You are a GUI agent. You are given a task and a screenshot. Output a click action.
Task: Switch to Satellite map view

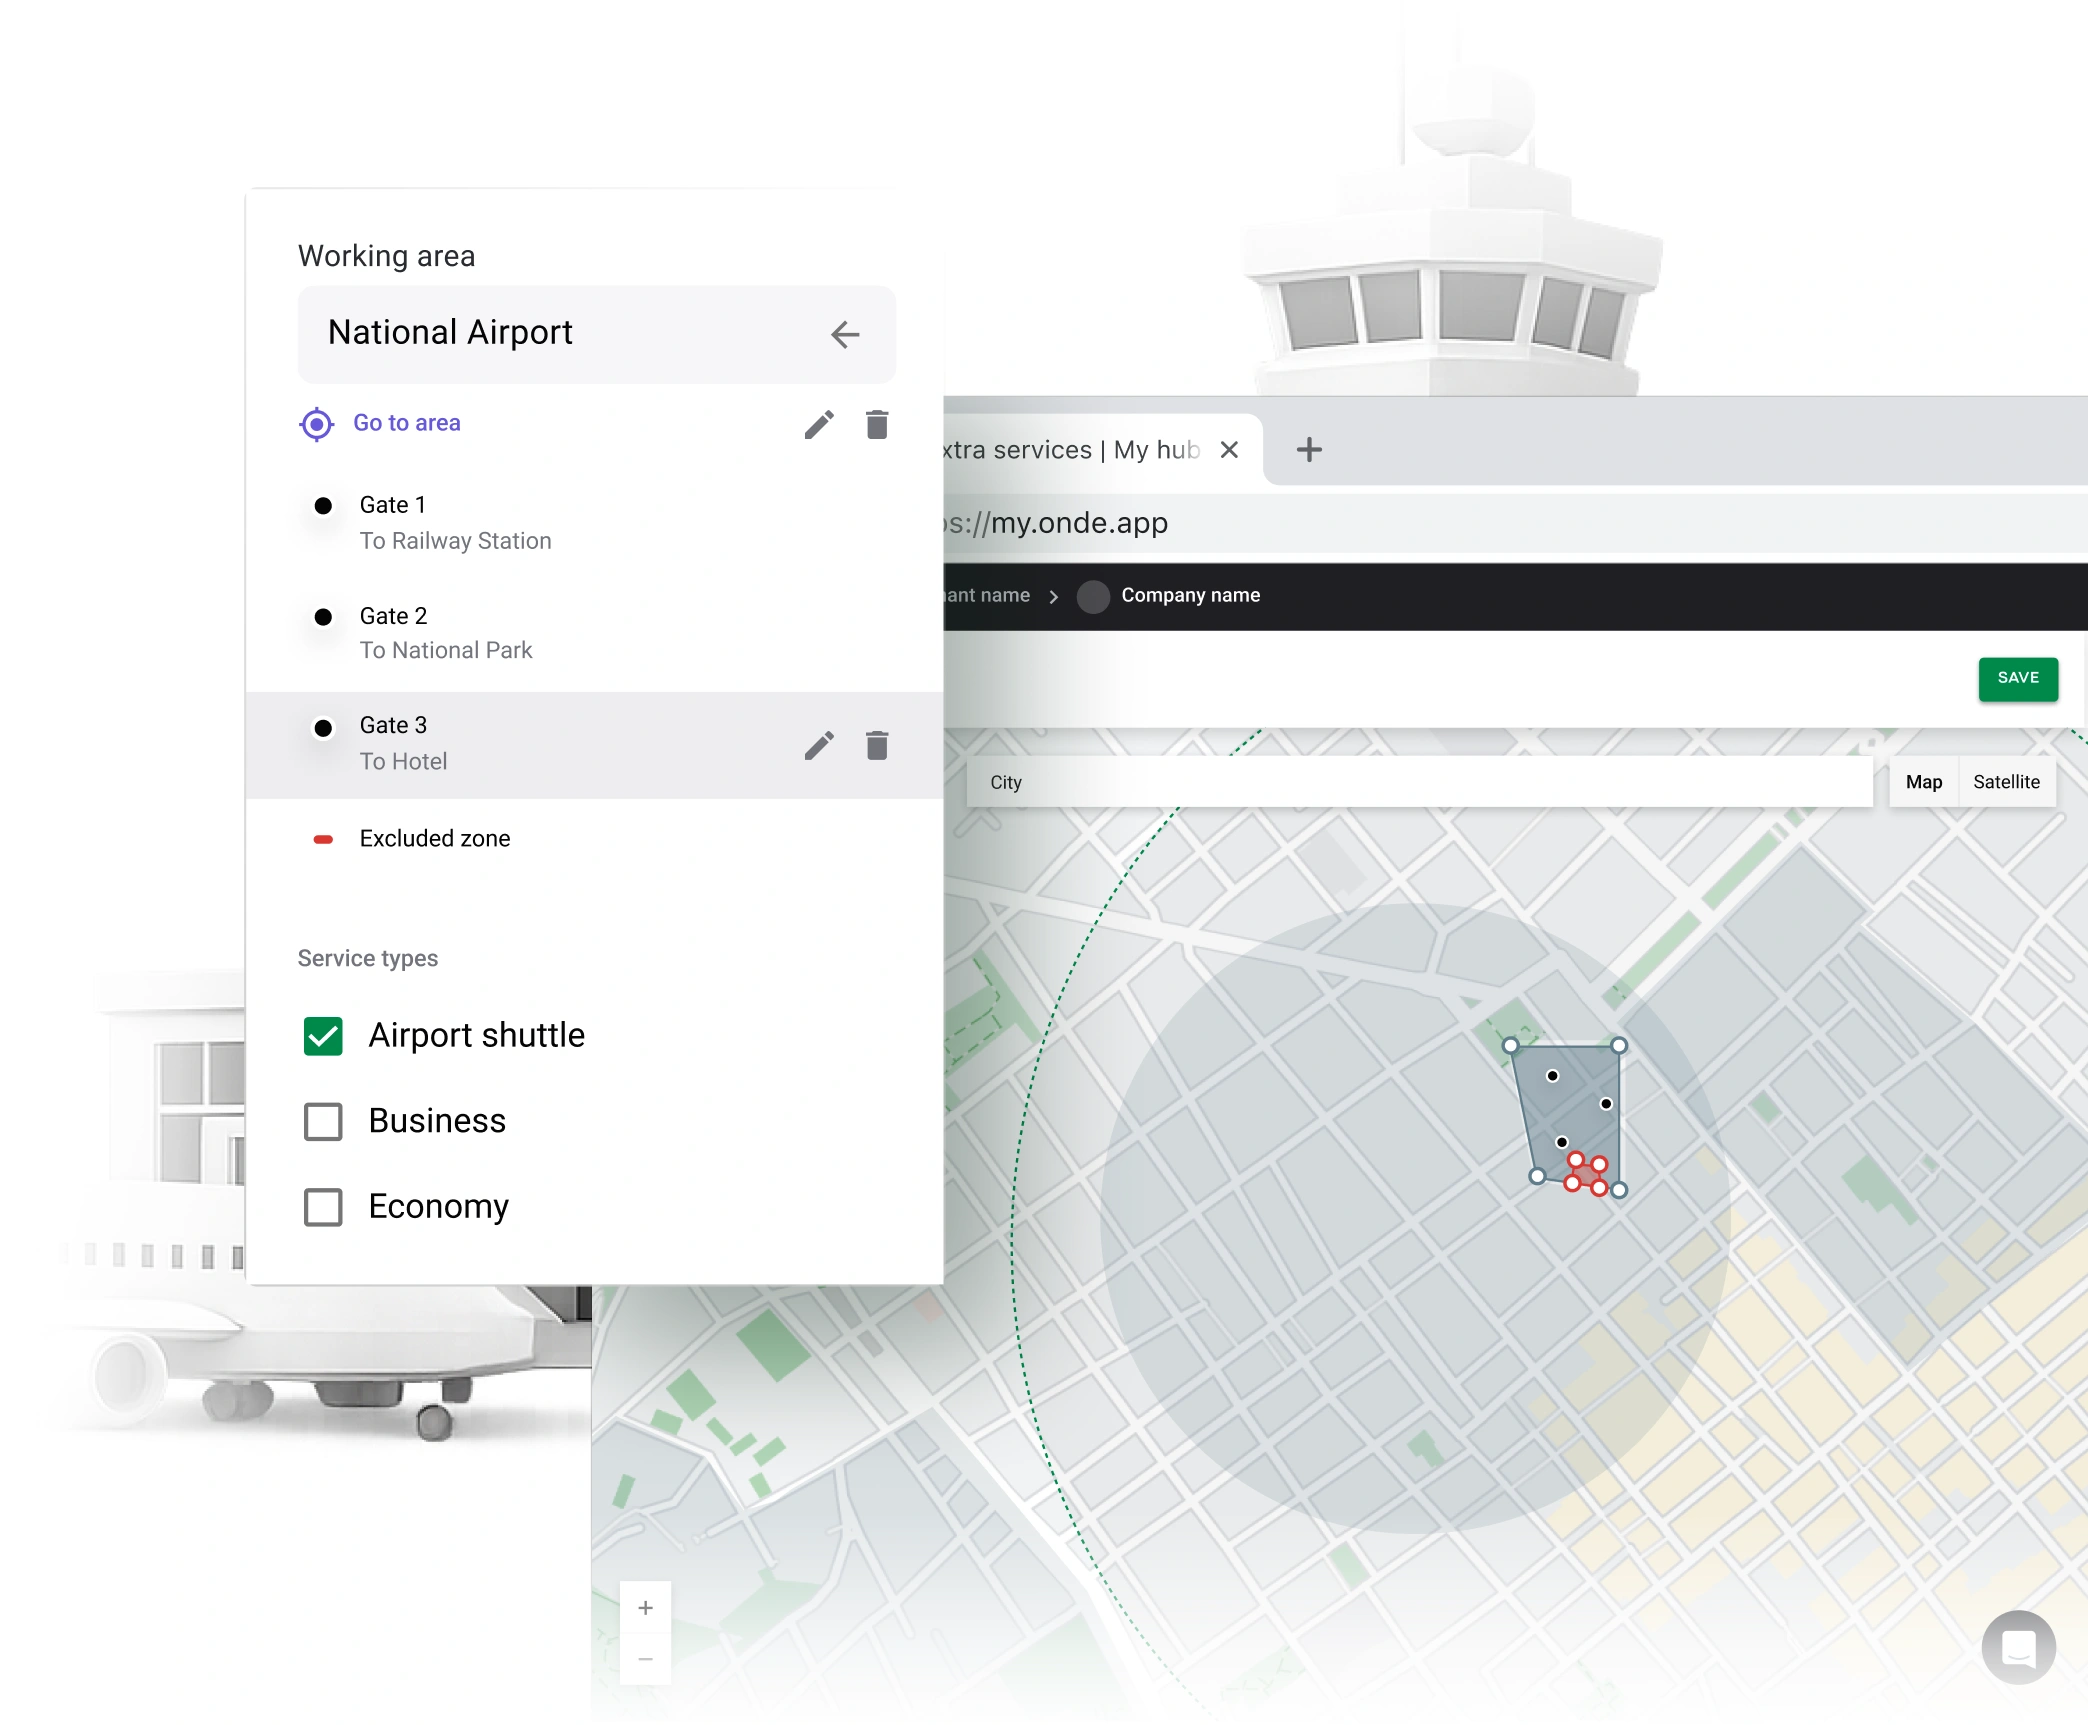point(2005,782)
